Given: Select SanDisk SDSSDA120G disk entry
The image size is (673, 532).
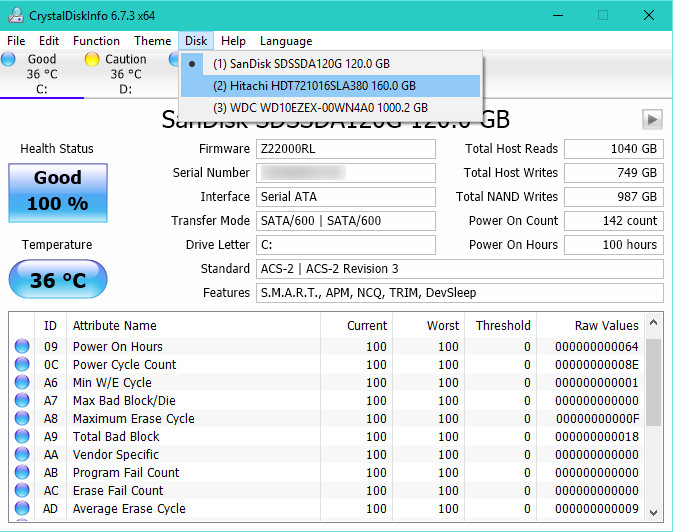Looking at the screenshot, I should coord(330,64).
